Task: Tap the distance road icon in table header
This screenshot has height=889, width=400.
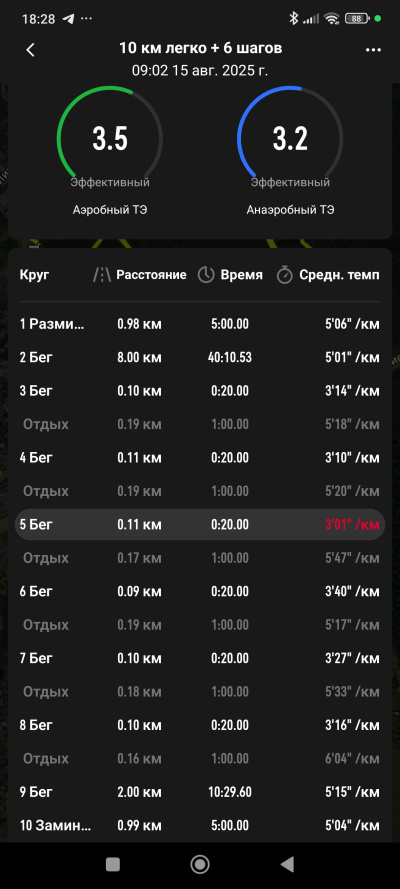Action: click(x=102, y=276)
